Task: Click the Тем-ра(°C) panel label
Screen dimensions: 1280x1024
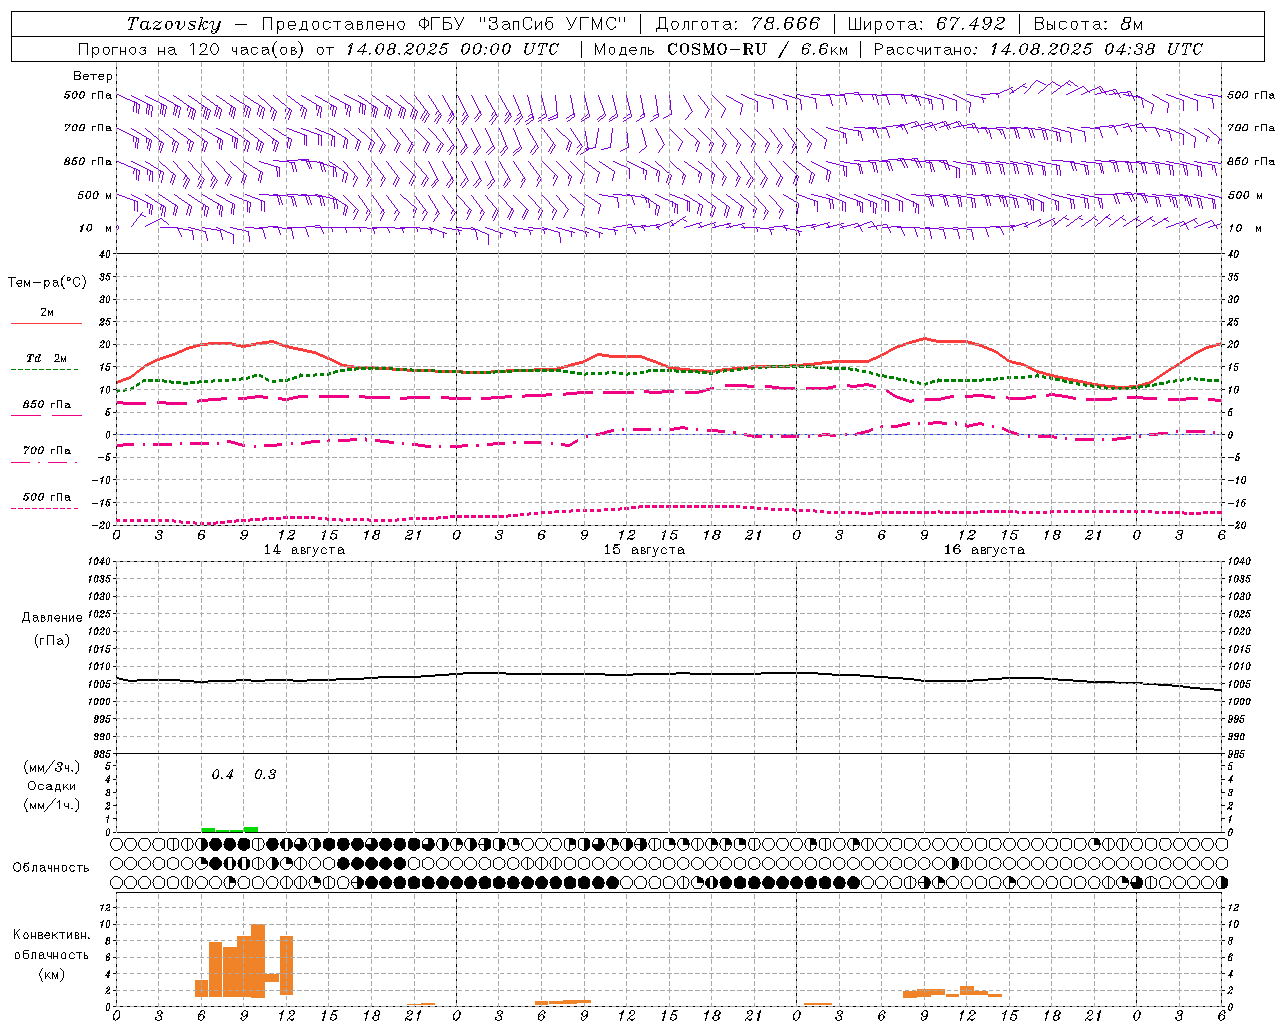Action: (x=47, y=283)
